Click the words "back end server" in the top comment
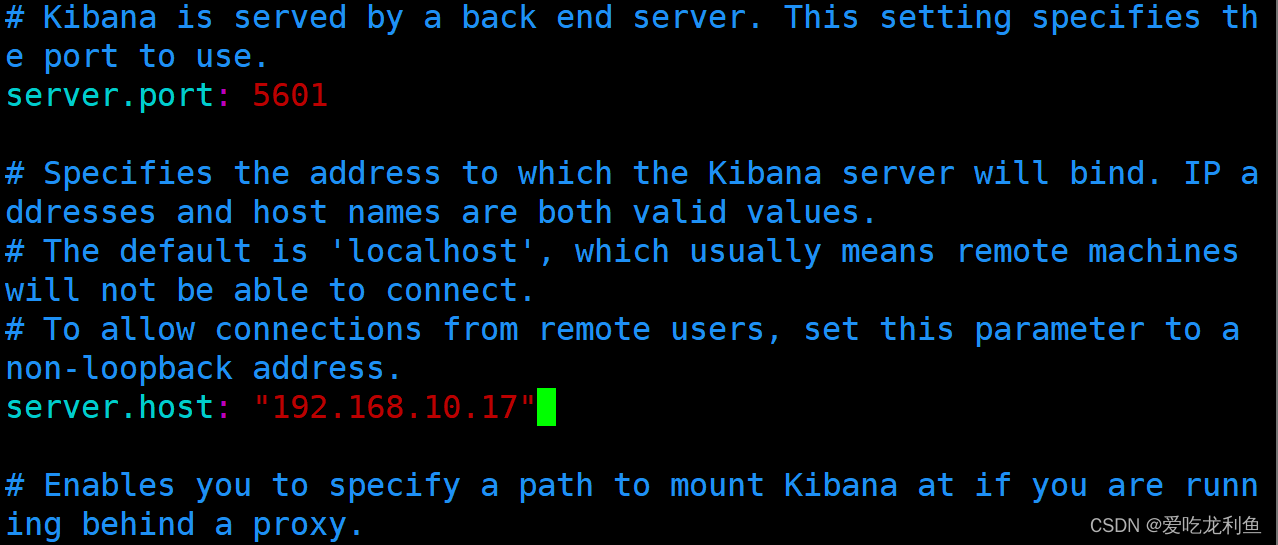The height and width of the screenshot is (545, 1278). click(613, 18)
